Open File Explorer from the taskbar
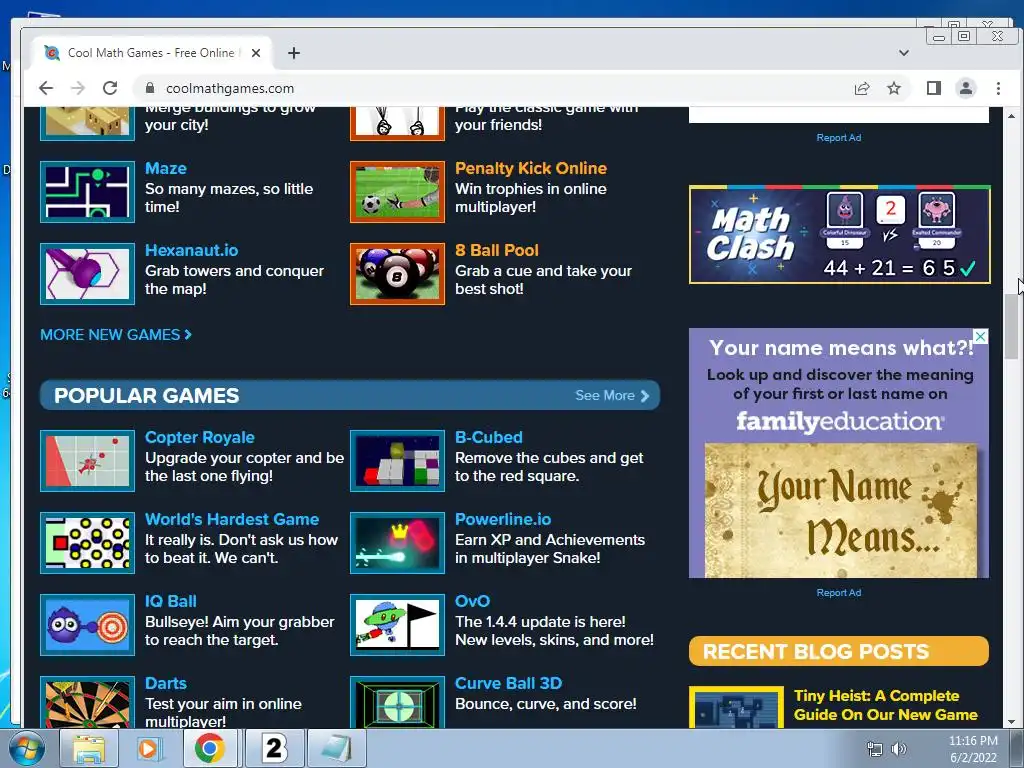Image resolution: width=1024 pixels, height=768 pixels. click(89, 748)
